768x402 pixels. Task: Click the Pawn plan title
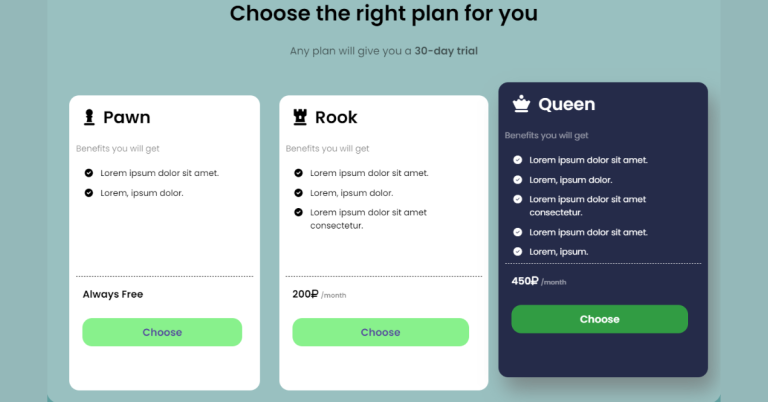click(x=127, y=118)
